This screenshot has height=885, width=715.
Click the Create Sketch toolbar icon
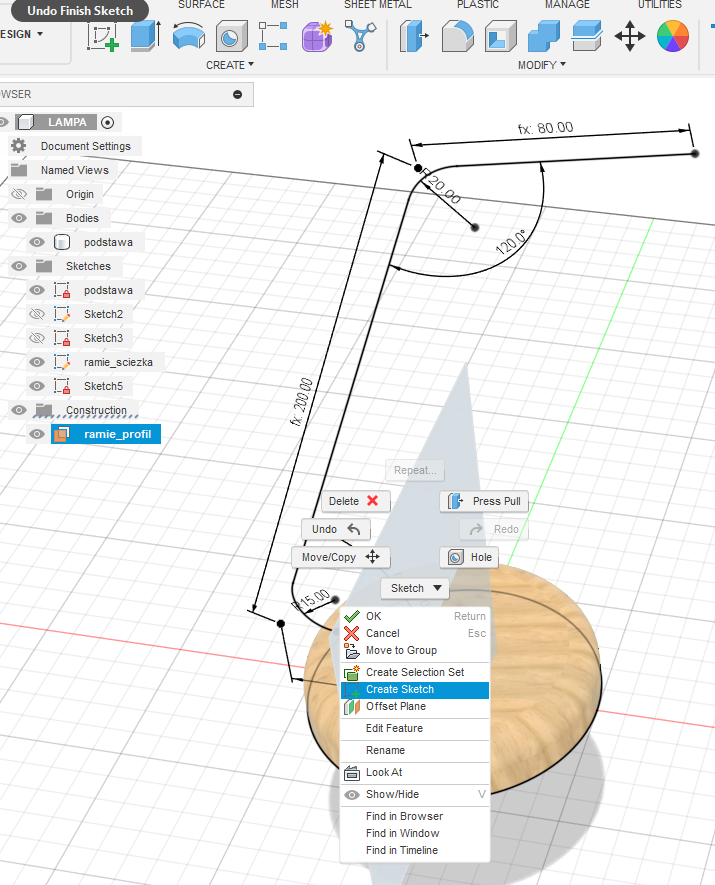[x=103, y=36]
